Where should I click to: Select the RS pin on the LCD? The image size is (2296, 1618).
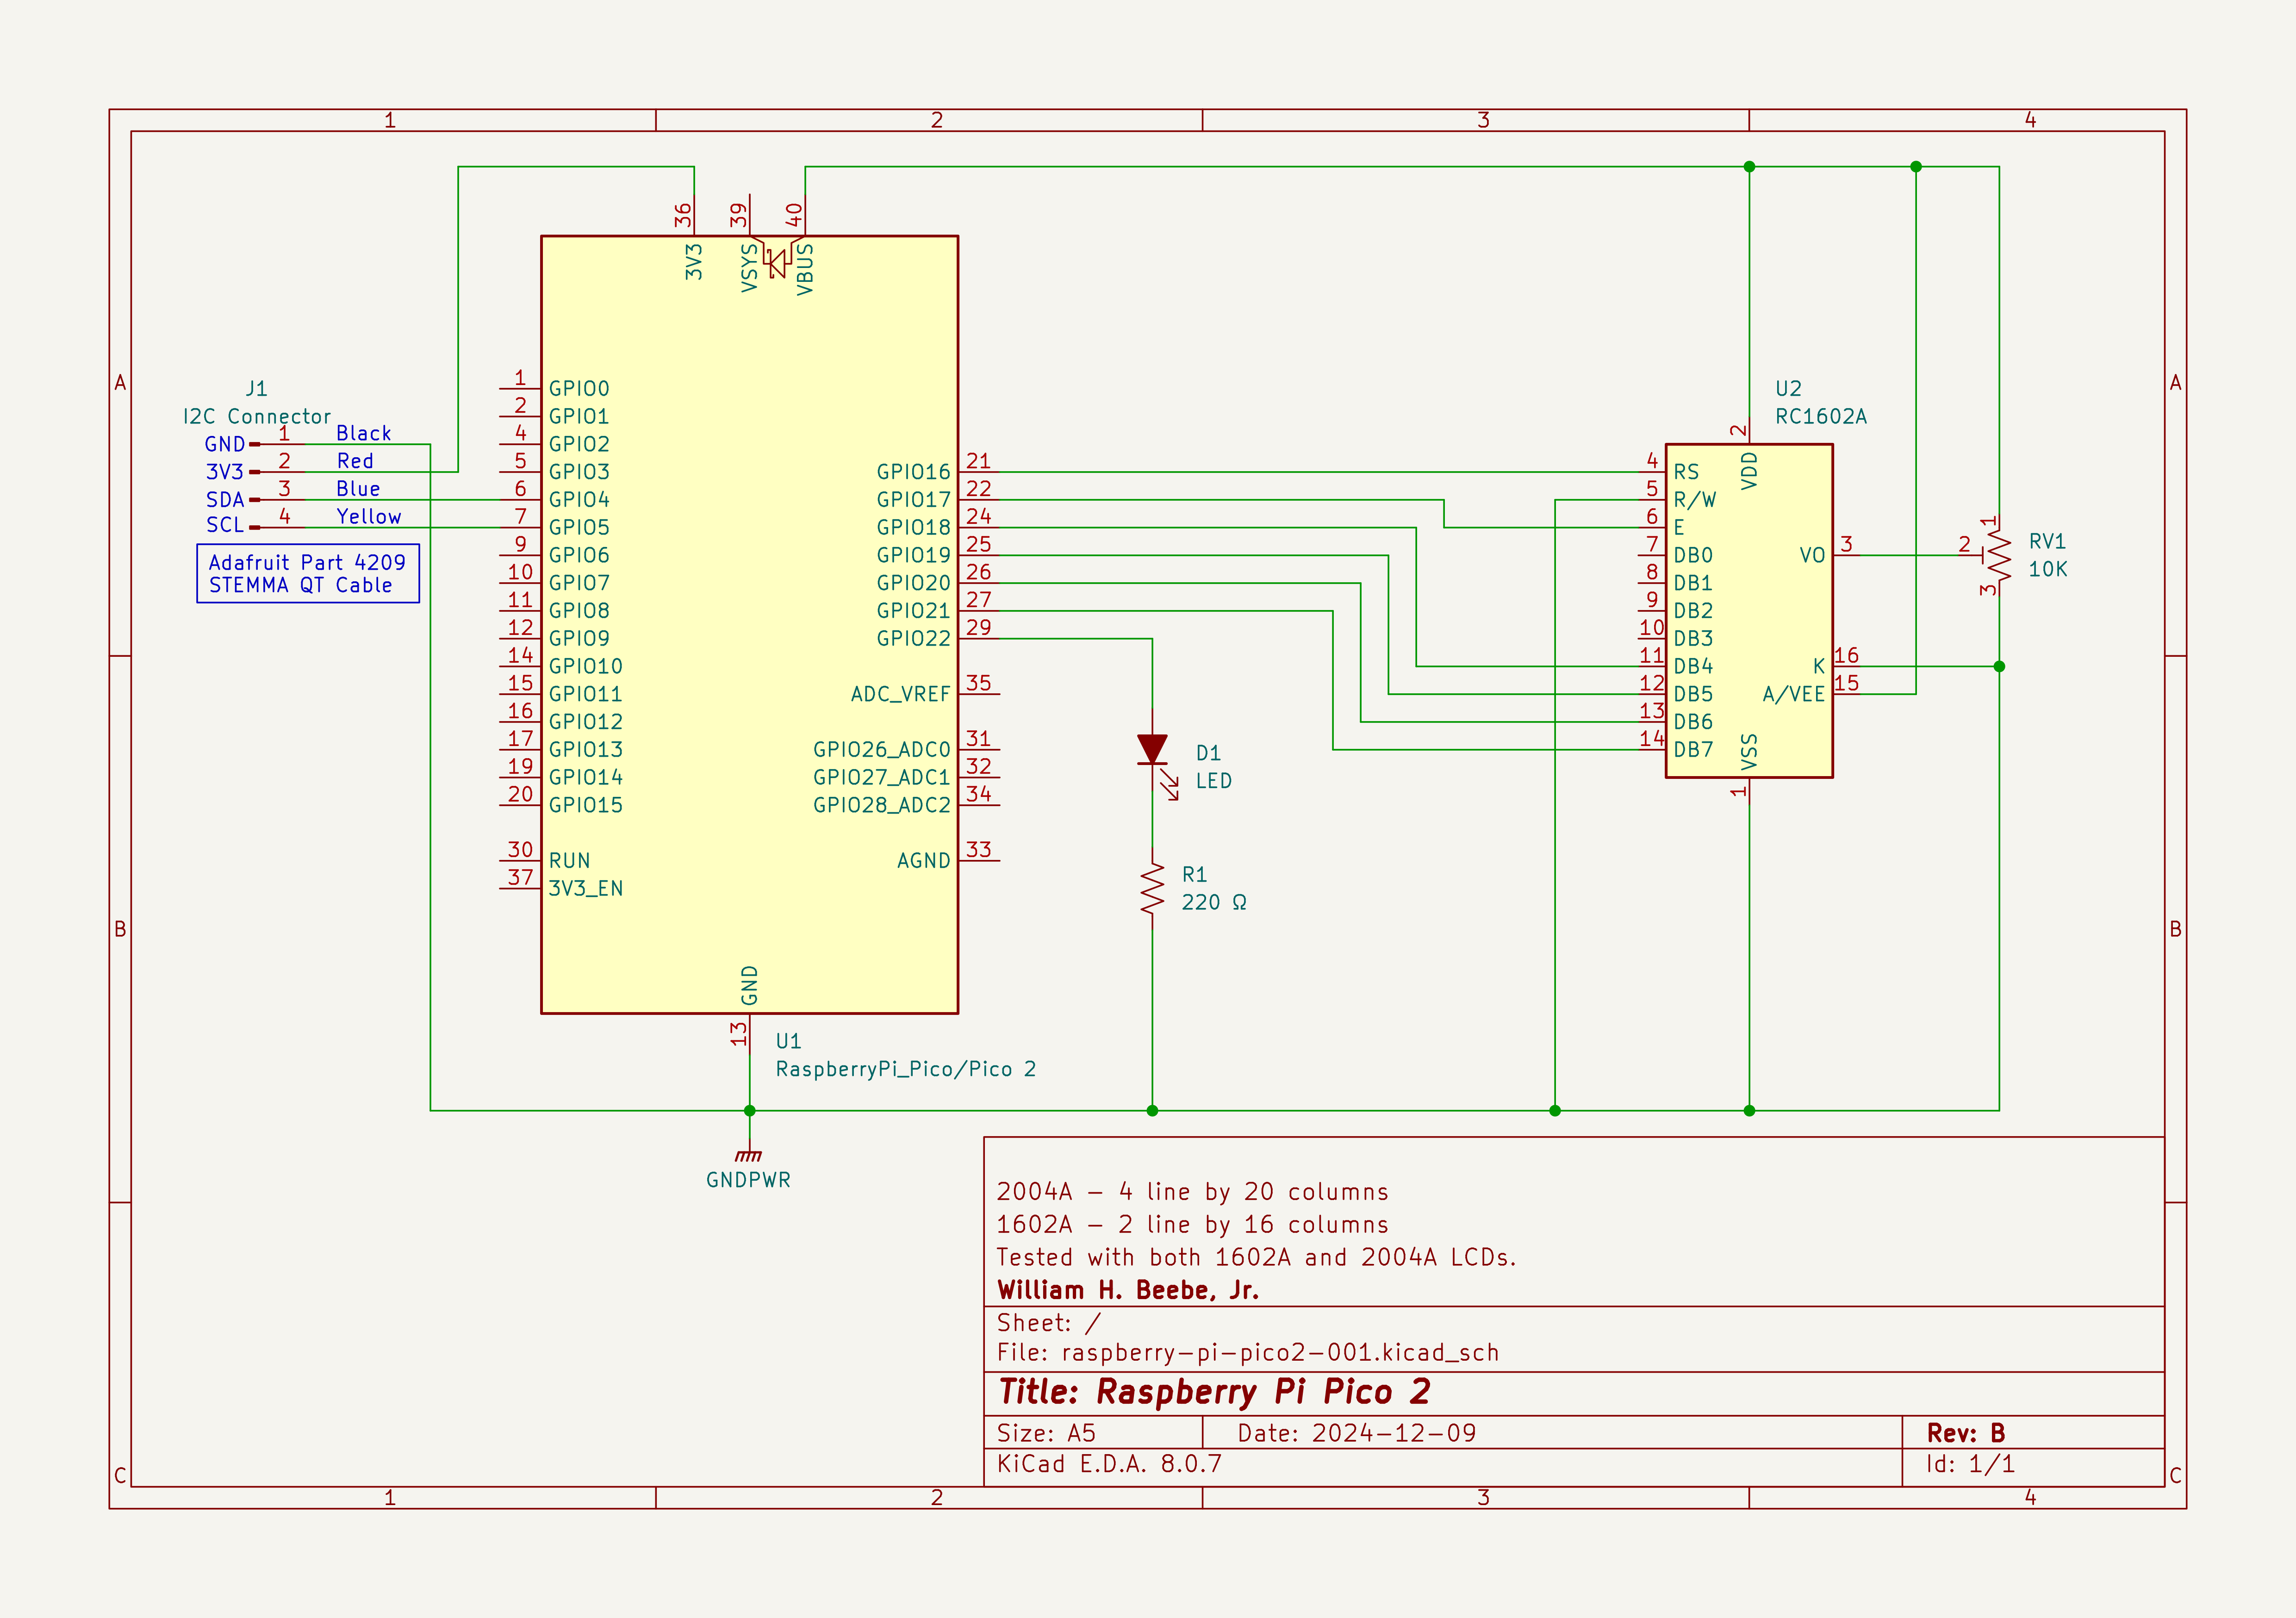point(1686,472)
